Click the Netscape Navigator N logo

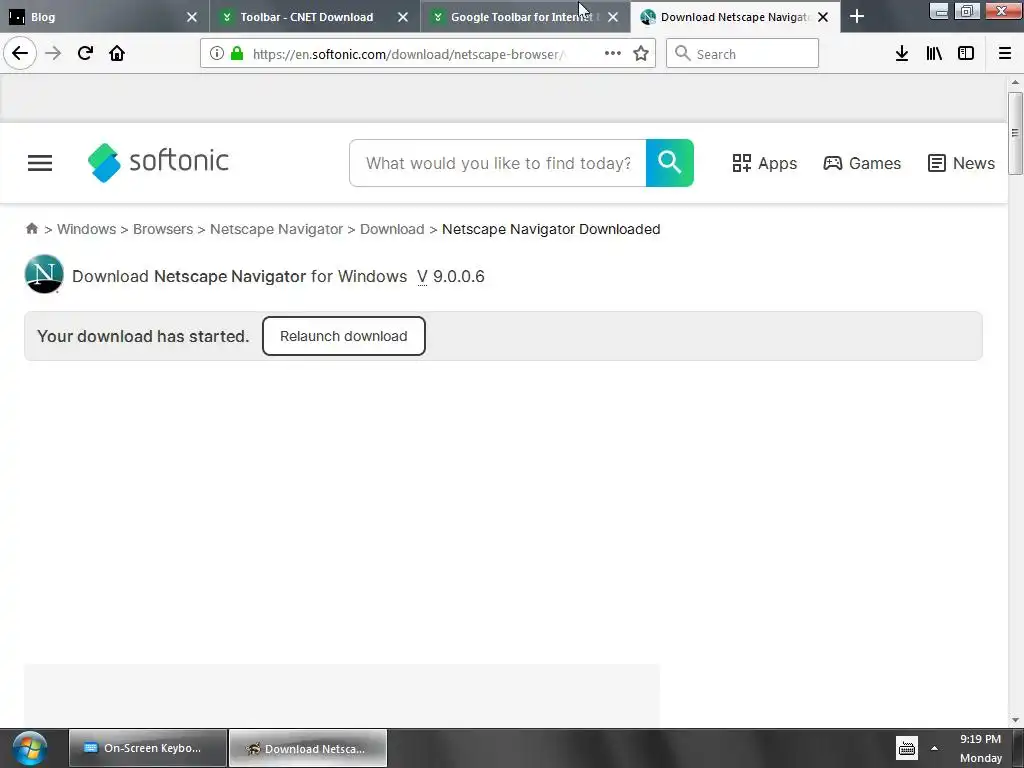click(x=44, y=274)
